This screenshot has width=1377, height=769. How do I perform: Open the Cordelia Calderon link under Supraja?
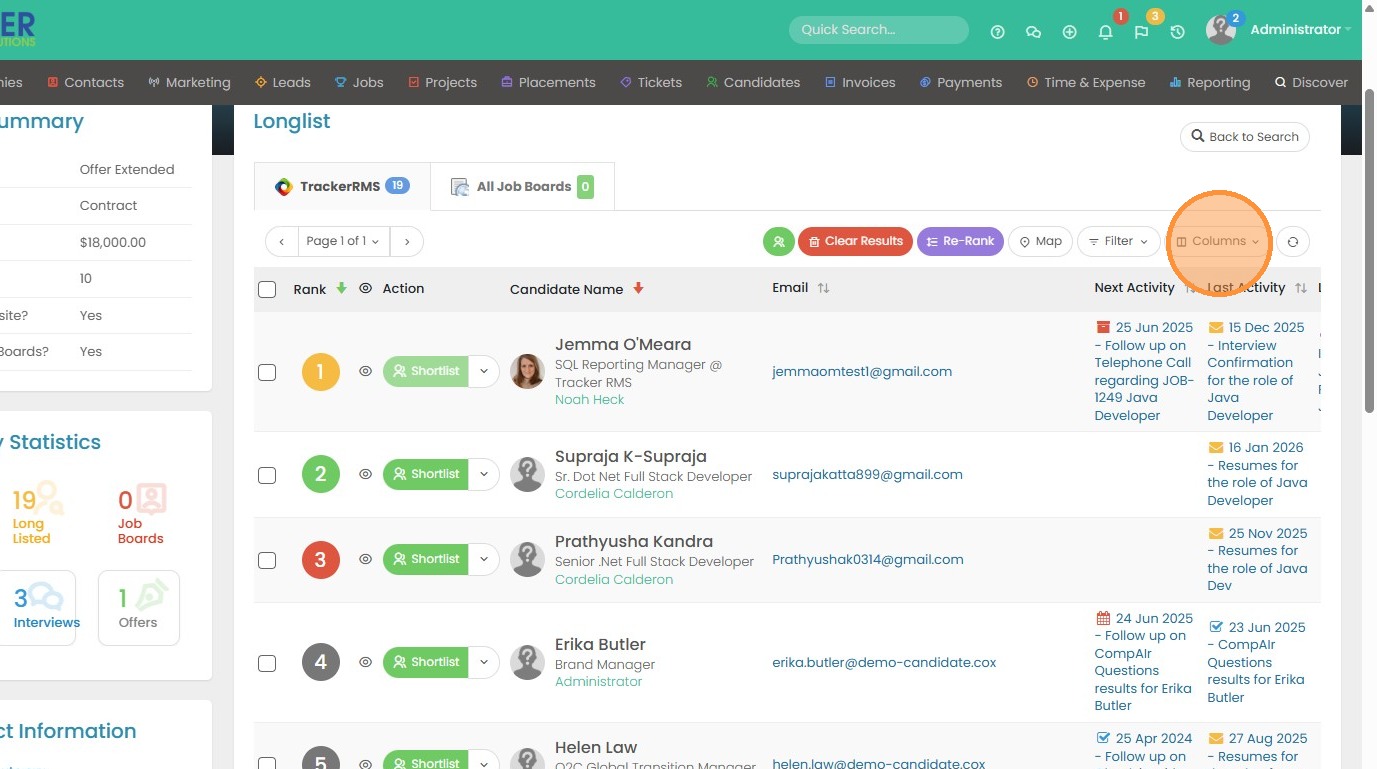point(614,494)
